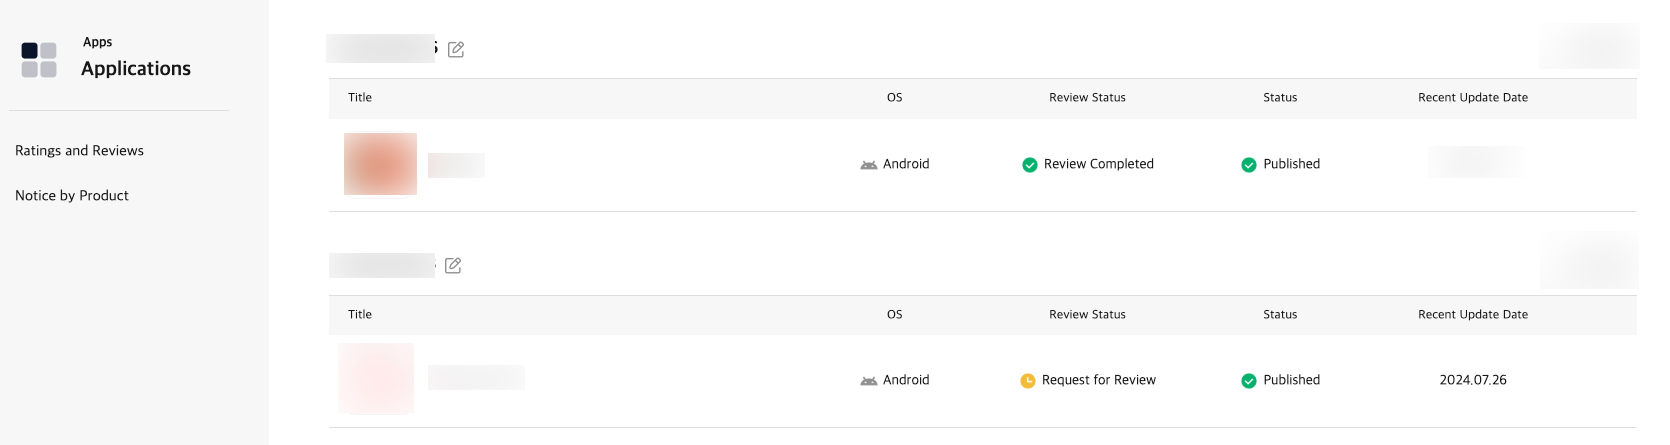
Task: Click the Applications grid icon in sidebar
Action: 39,60
